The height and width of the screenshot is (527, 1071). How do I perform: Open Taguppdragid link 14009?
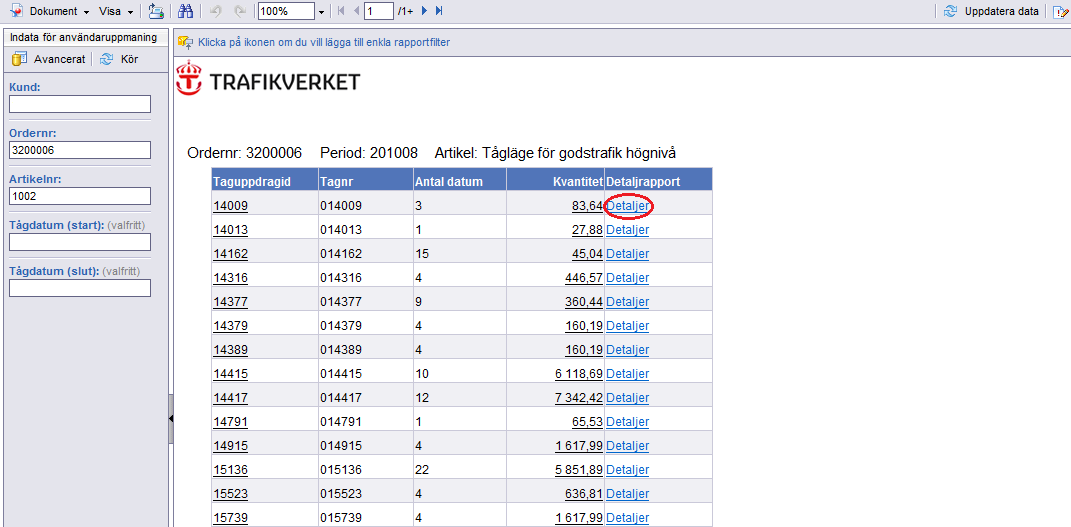coord(230,205)
